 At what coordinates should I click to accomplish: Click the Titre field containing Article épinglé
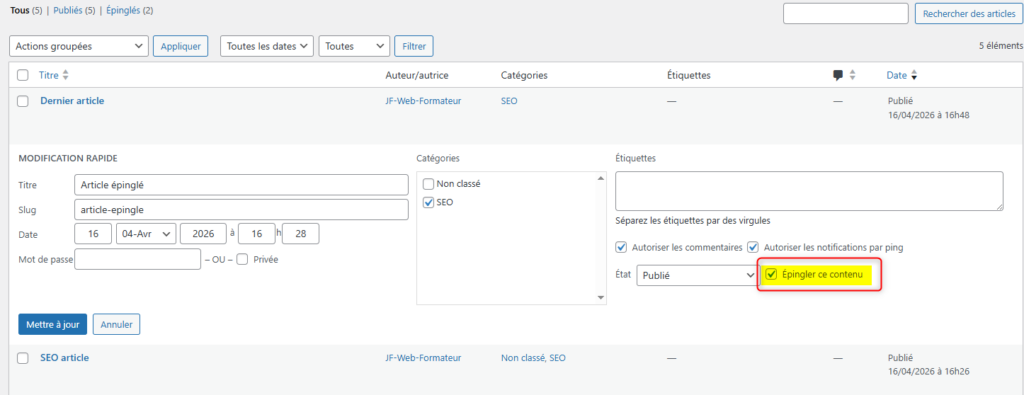[x=242, y=185]
